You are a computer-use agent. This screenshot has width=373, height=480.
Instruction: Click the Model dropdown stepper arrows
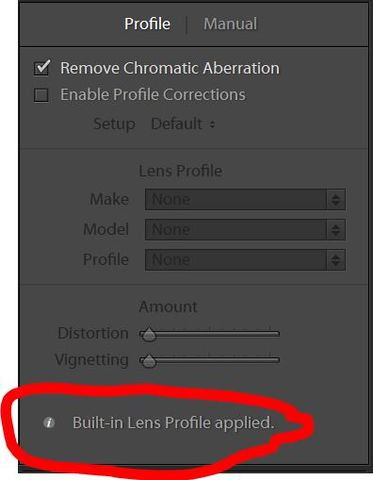click(x=336, y=230)
